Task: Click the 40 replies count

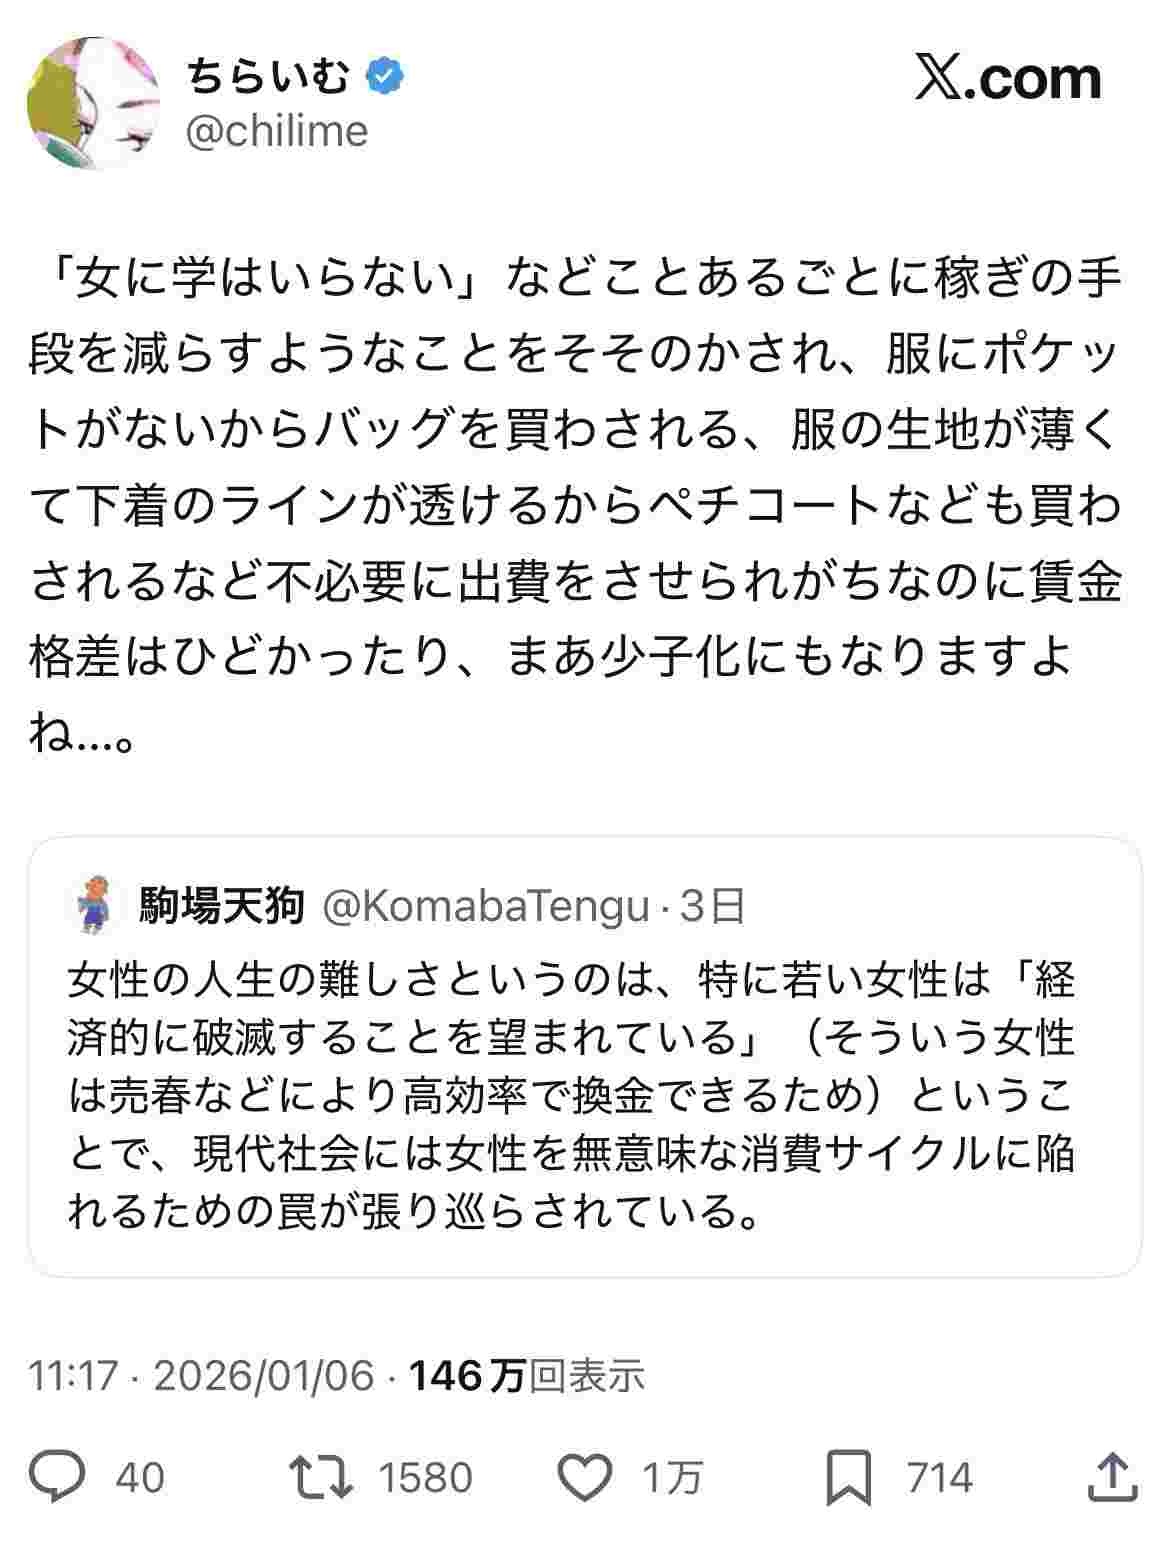Action: click(140, 1477)
